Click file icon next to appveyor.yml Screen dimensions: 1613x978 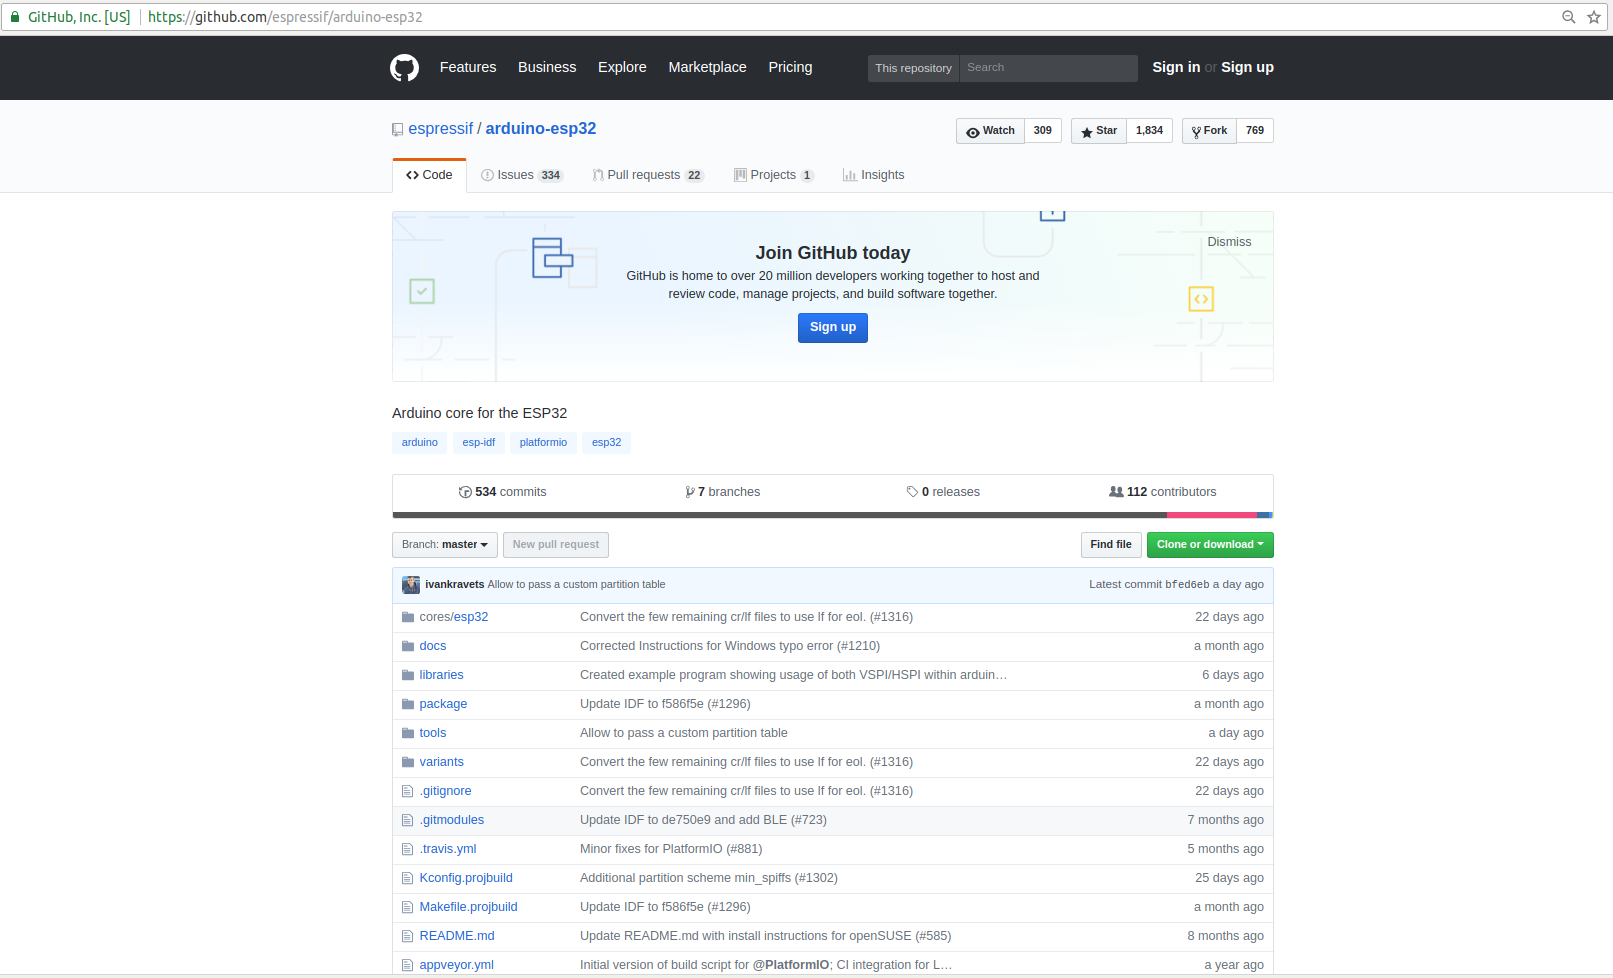pos(407,965)
